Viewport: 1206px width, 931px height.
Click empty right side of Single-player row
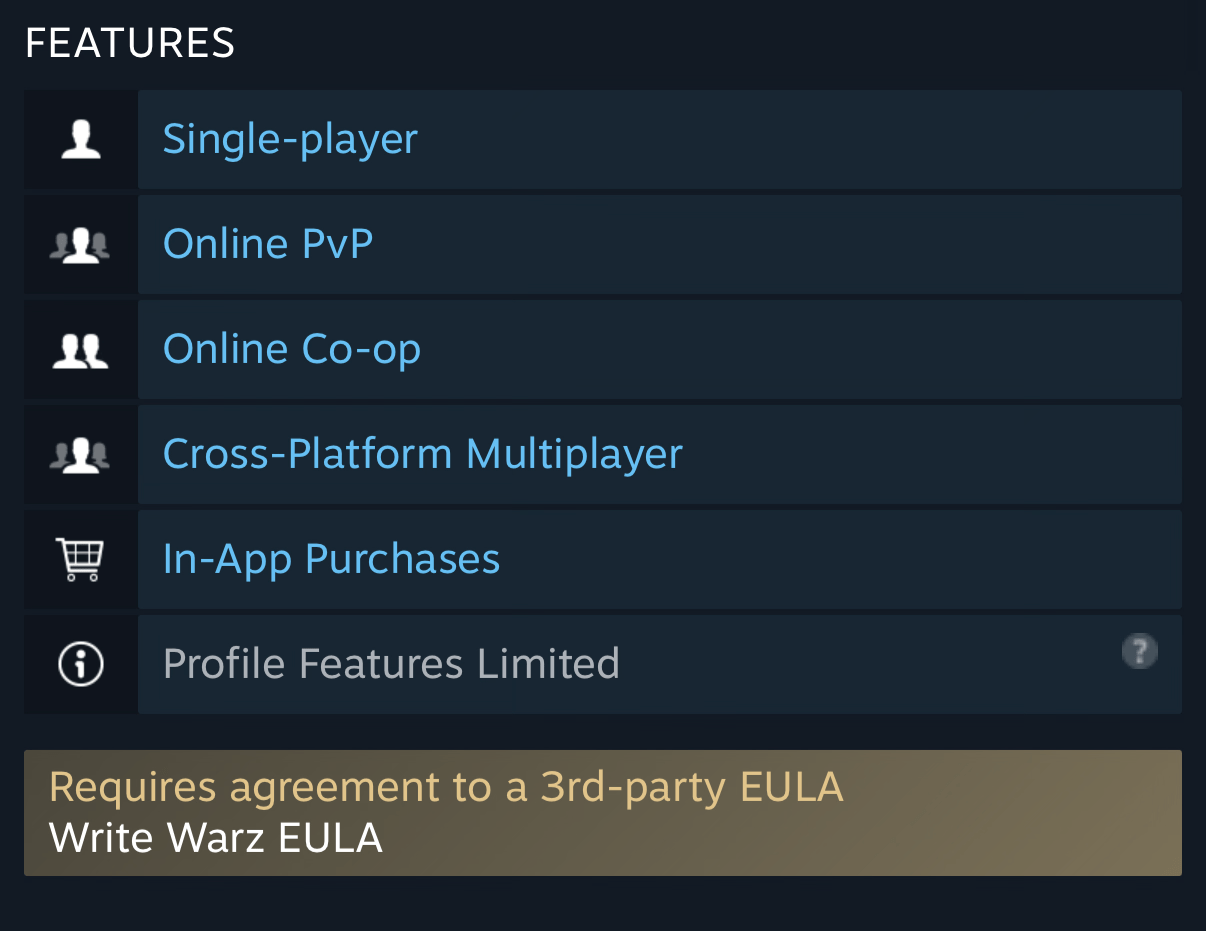tap(900, 140)
